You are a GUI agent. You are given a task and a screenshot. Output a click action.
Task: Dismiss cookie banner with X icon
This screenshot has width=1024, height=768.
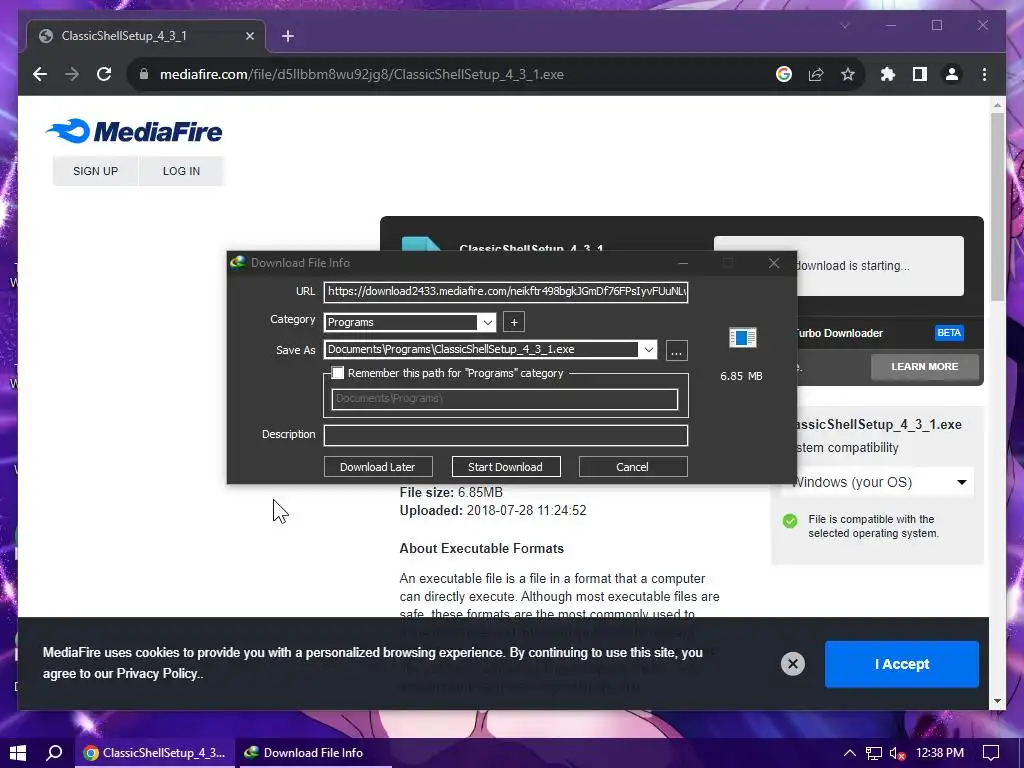point(793,664)
